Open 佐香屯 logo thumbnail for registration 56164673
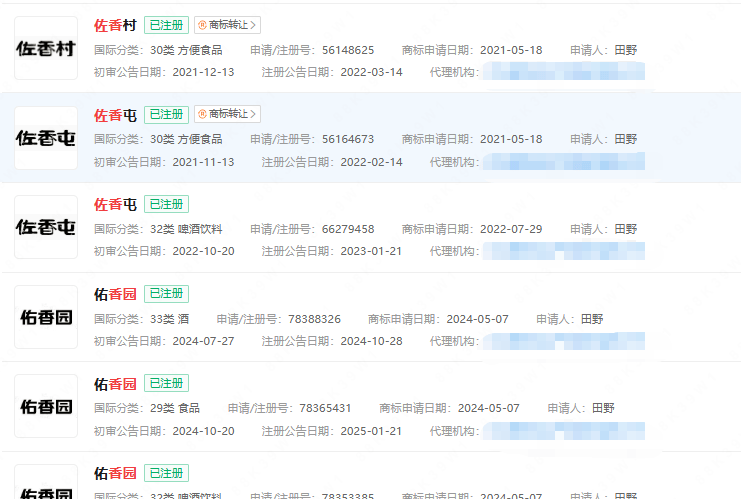Screen dimensions: 741x499 (45, 138)
